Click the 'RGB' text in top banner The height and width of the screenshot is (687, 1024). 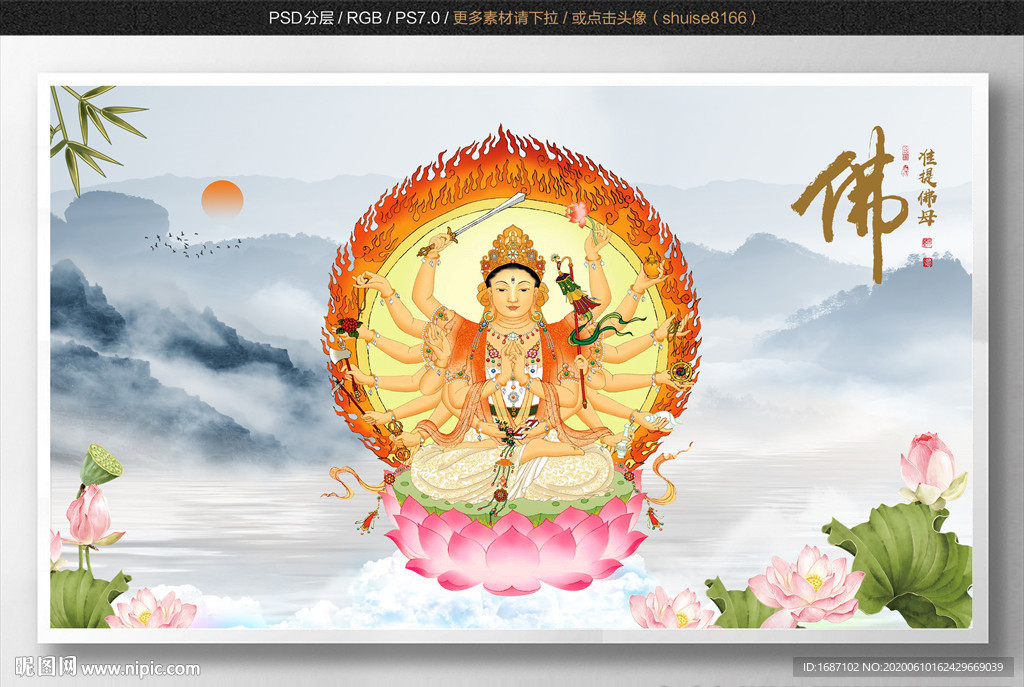point(364,18)
